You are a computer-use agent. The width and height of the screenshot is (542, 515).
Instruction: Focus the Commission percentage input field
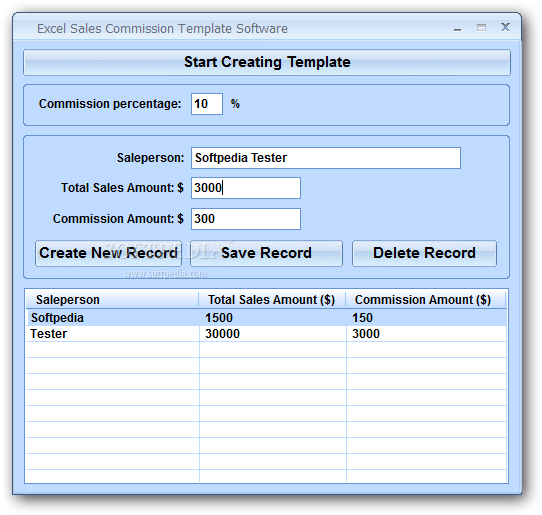click(207, 104)
